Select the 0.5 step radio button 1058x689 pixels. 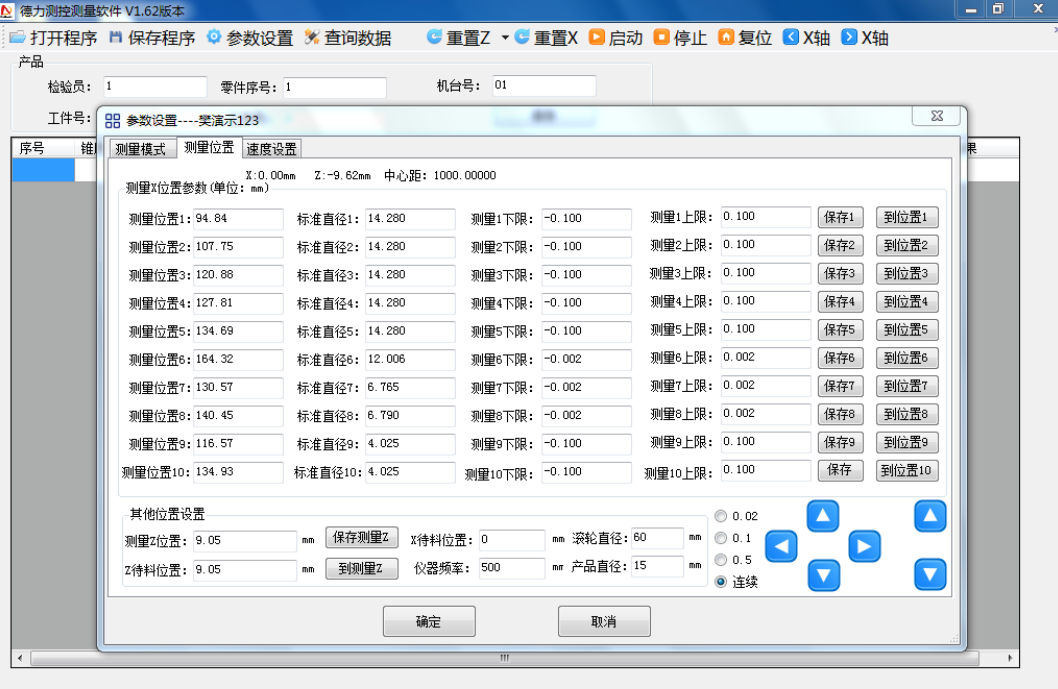(720, 559)
